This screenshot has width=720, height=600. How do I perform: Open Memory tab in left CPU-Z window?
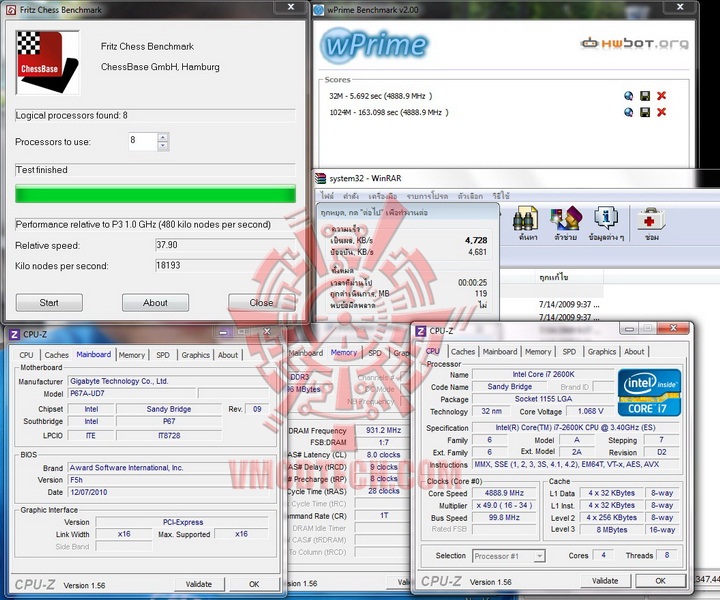131,355
